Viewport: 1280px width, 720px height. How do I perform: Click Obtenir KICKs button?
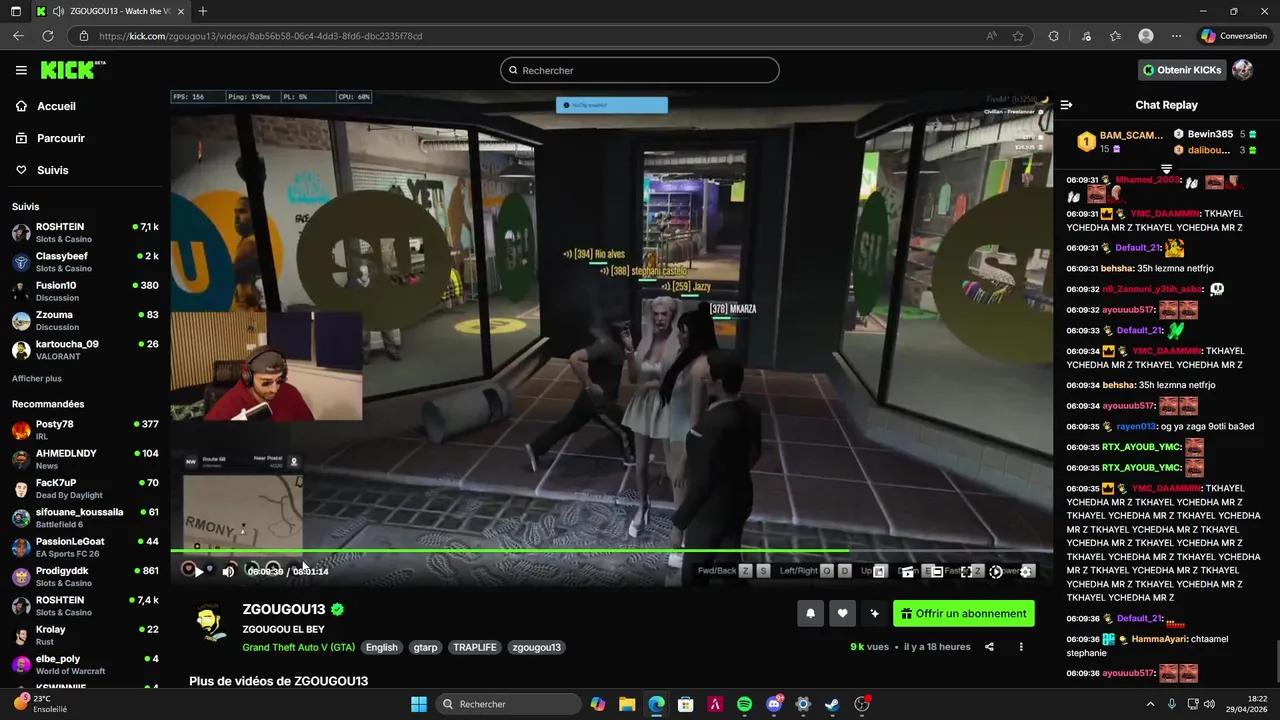pyautogui.click(x=1182, y=70)
